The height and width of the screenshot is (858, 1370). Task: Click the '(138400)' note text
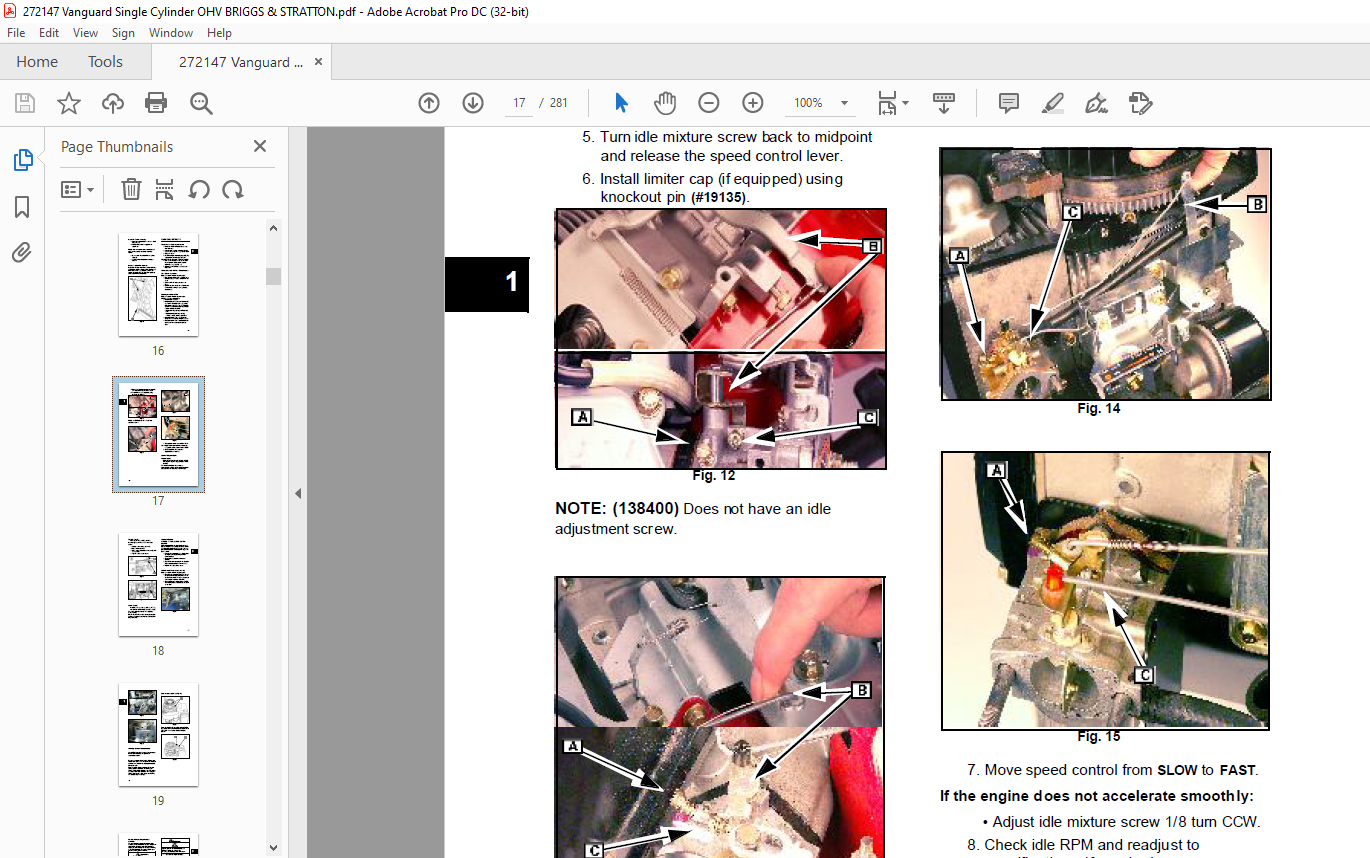click(646, 509)
